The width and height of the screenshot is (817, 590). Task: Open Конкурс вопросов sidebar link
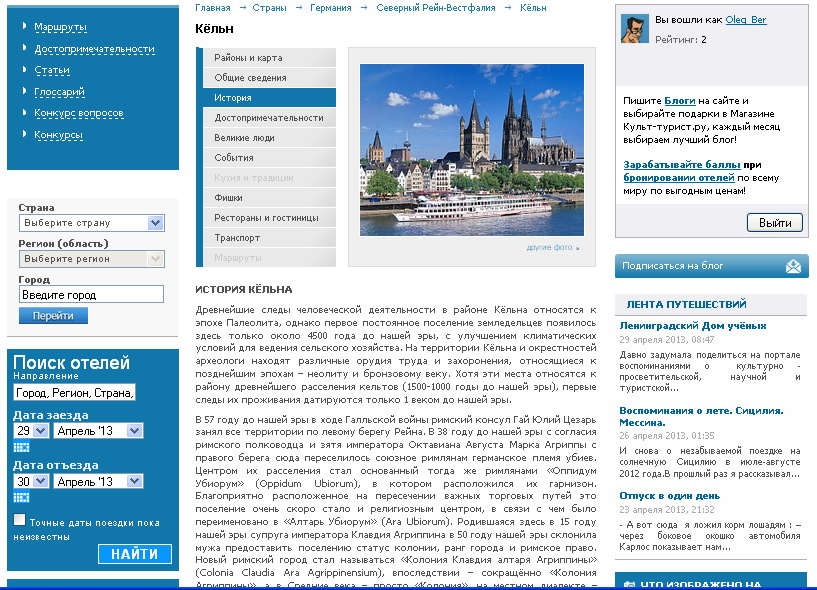(x=79, y=113)
